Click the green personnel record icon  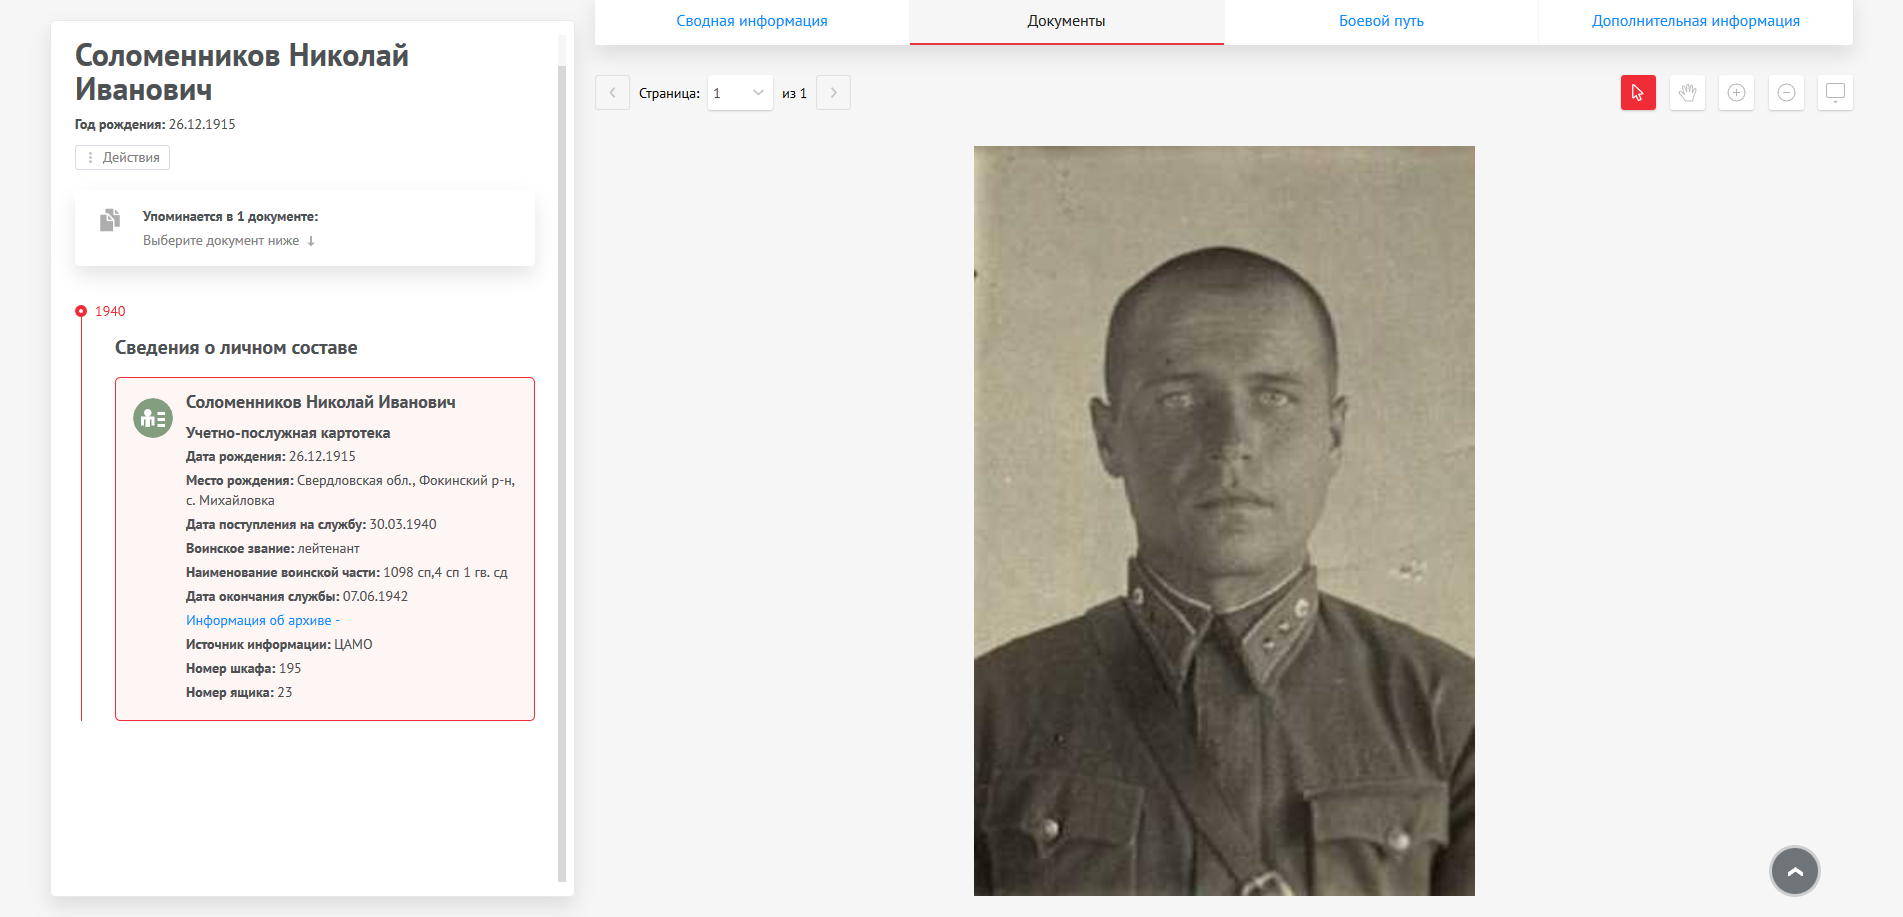[153, 418]
